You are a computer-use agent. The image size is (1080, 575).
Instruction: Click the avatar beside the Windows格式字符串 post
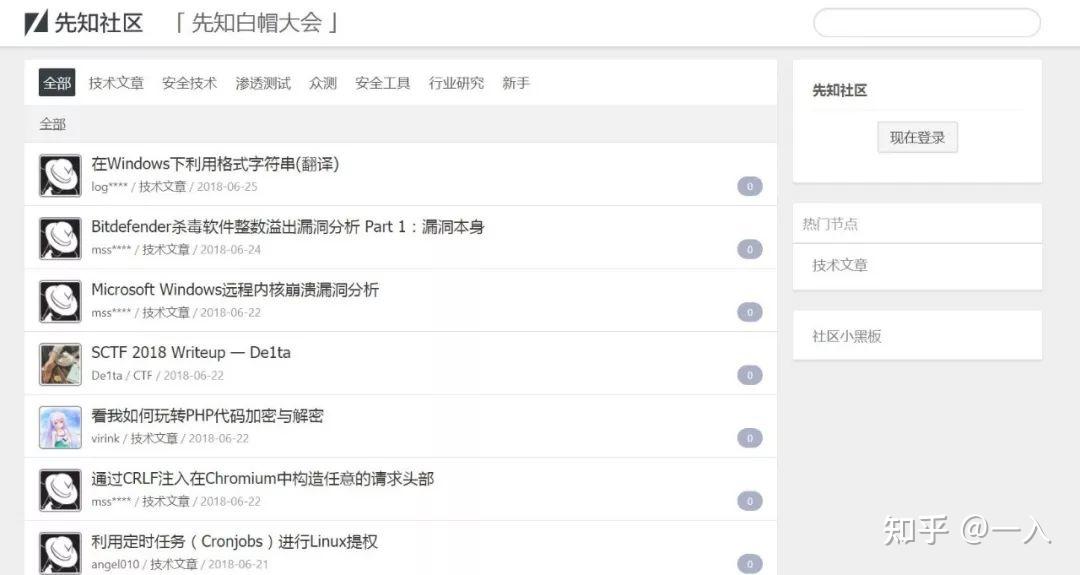(x=60, y=175)
